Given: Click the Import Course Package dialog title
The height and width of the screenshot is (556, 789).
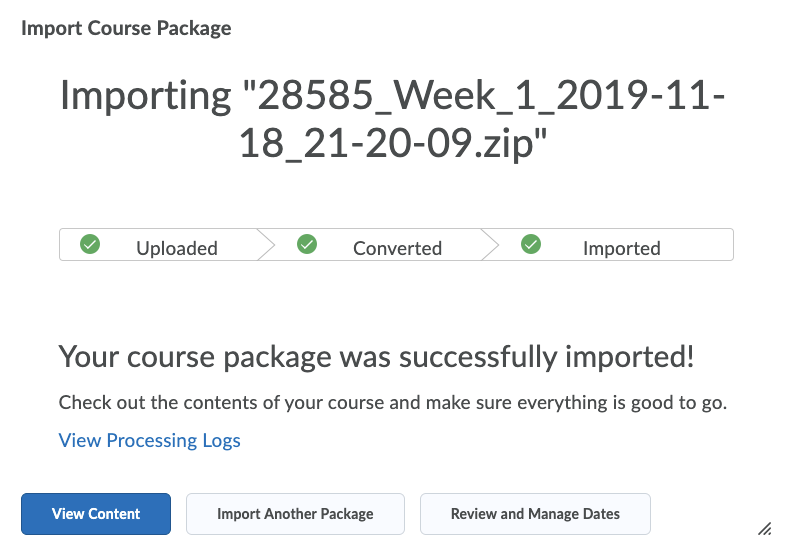Looking at the screenshot, I should click(126, 28).
